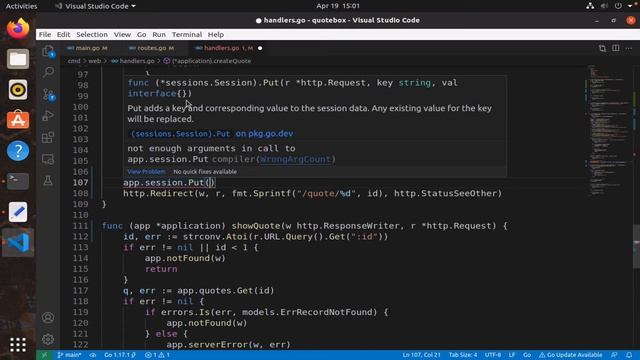Open the Visual Studio Code app menu in top bar

pos(96,6)
